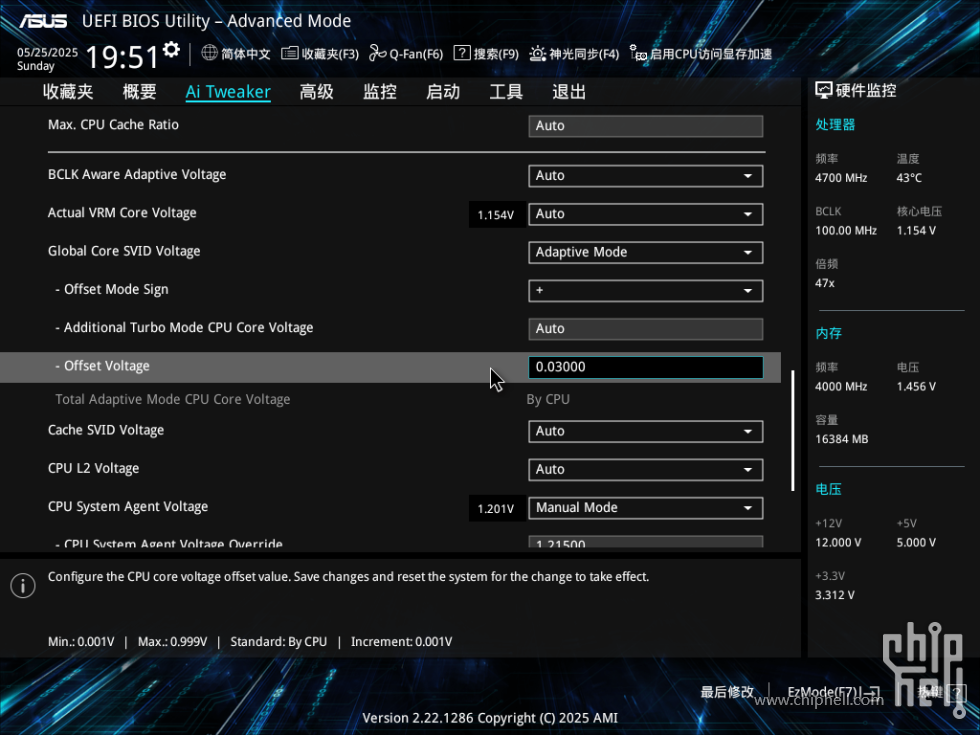The image size is (980, 735).
Task: Click the settings list scrollbar
Action: (x=792, y=431)
